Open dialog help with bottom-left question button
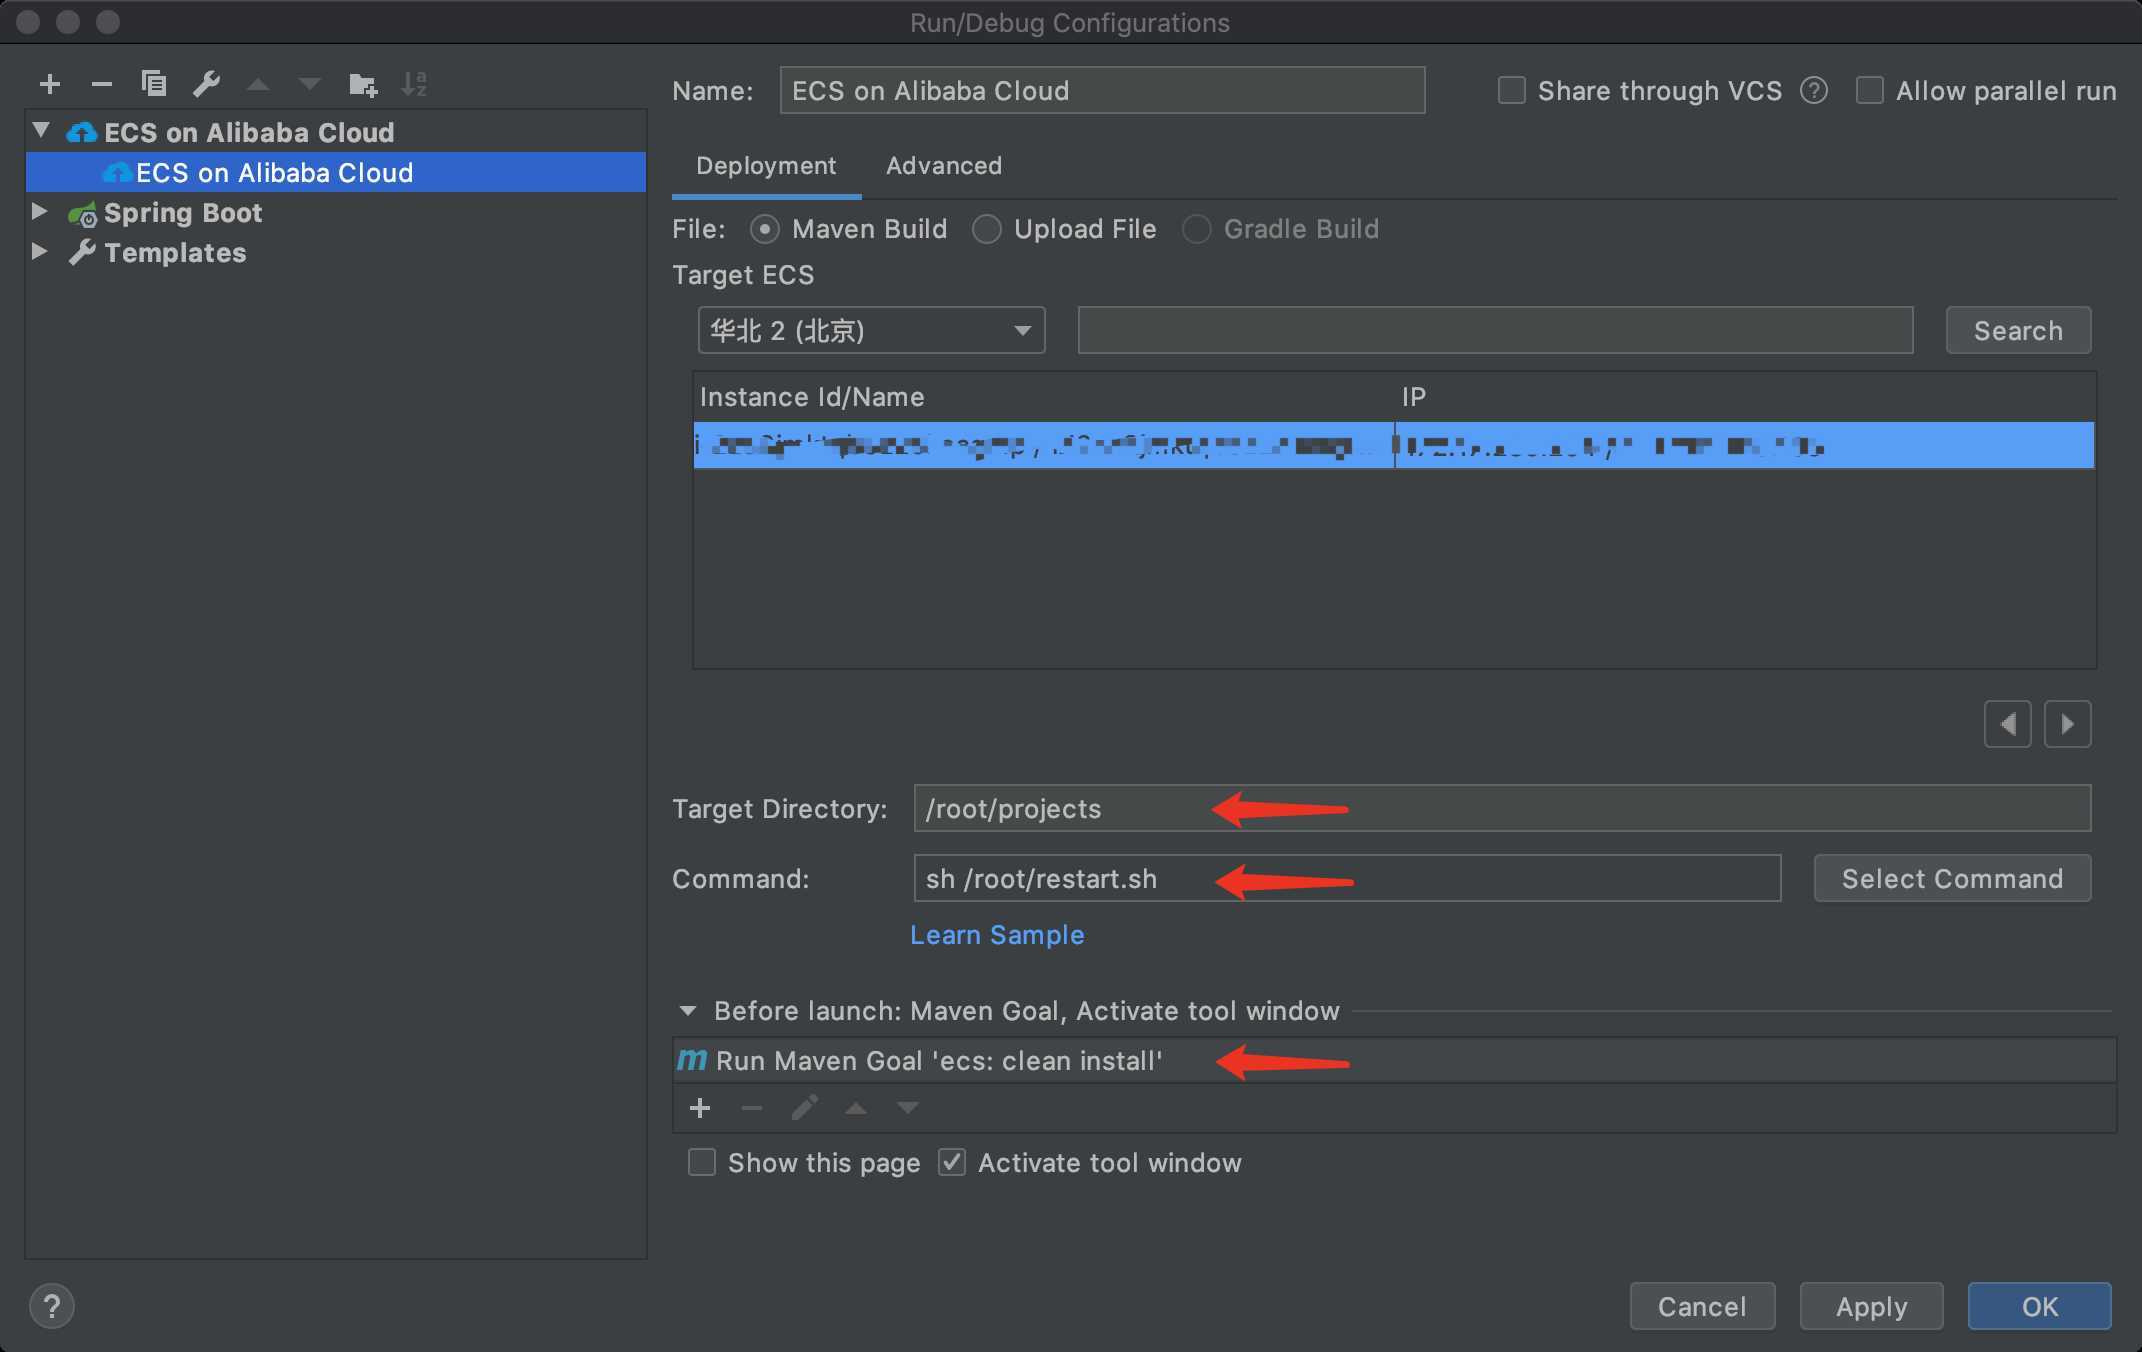Viewport: 2142px width, 1352px height. tap(52, 1306)
